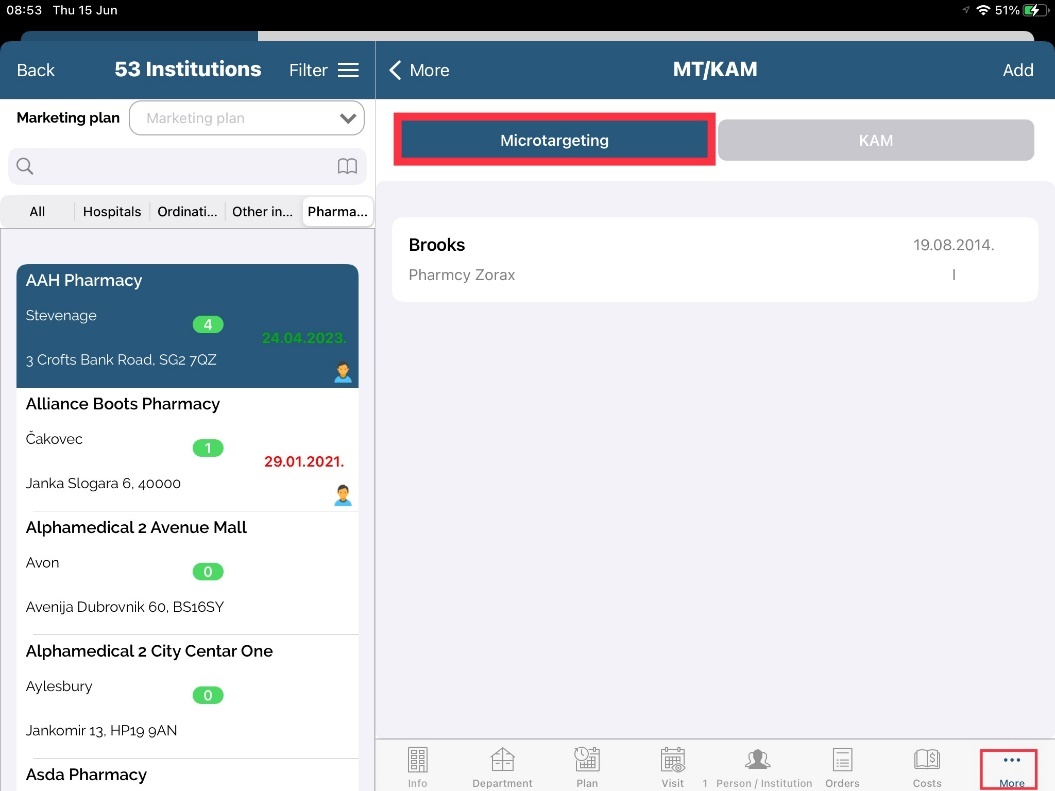The image size is (1055, 791).
Task: Open the Brooks microtargeting entry
Action: (714, 259)
